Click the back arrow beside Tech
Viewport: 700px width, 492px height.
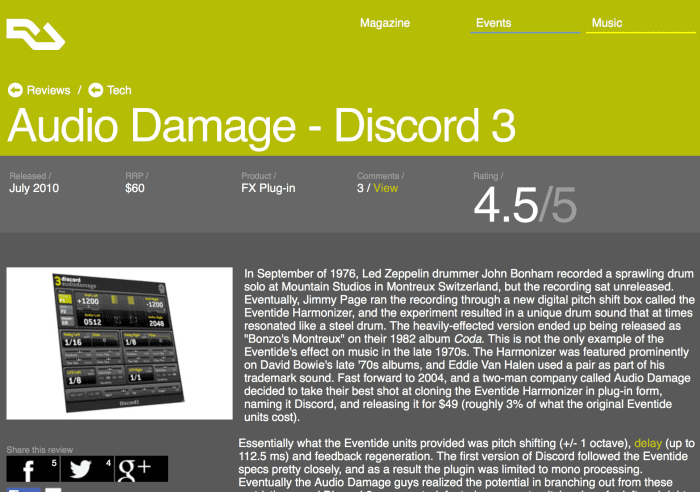pos(96,90)
